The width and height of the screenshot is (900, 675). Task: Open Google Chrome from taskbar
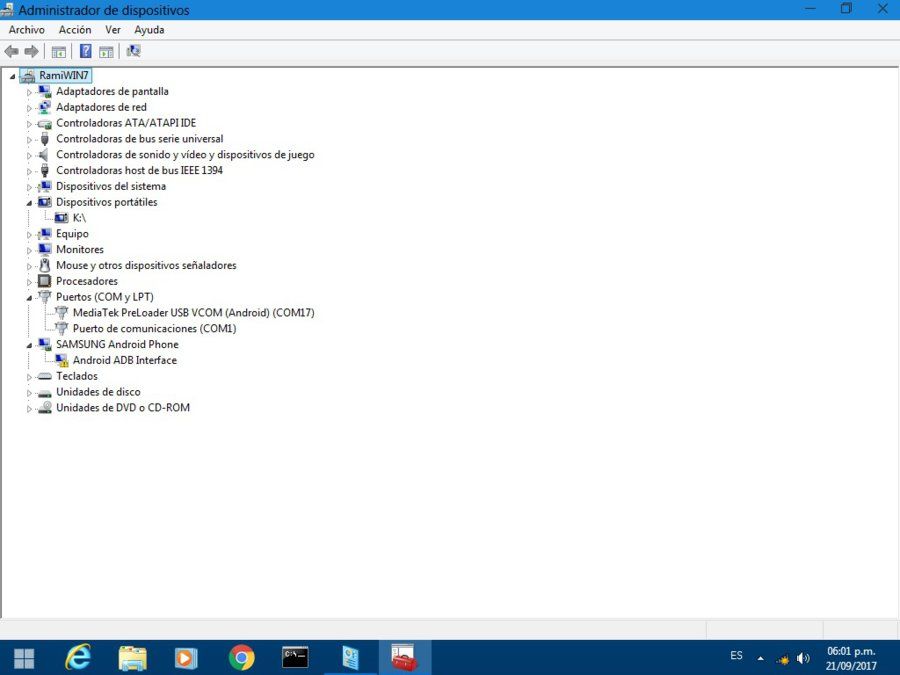tap(242, 658)
